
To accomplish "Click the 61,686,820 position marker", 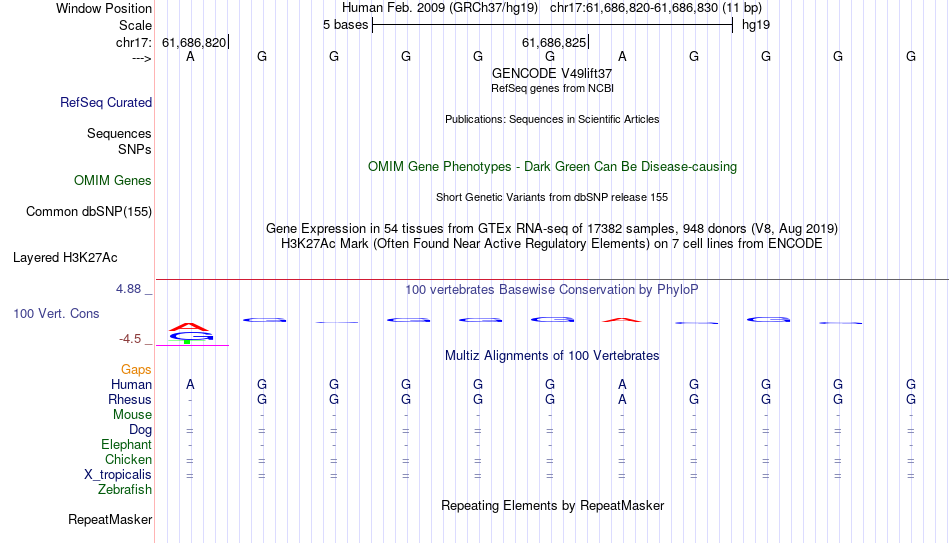I will [194, 42].
